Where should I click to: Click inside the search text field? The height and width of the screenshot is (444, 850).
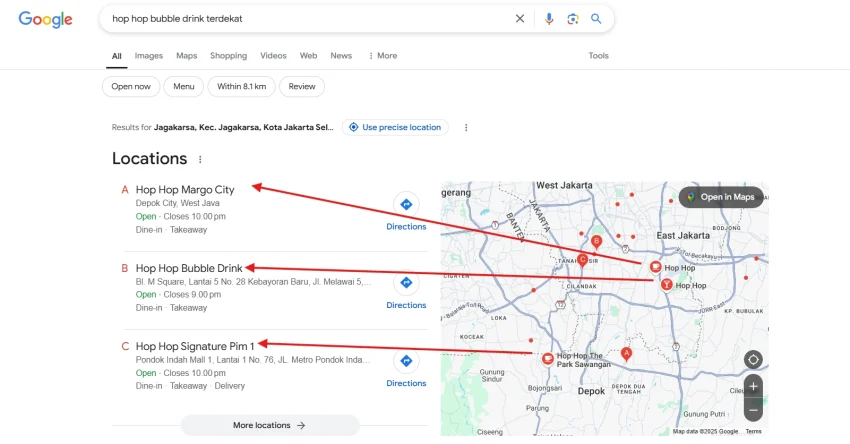coord(300,18)
